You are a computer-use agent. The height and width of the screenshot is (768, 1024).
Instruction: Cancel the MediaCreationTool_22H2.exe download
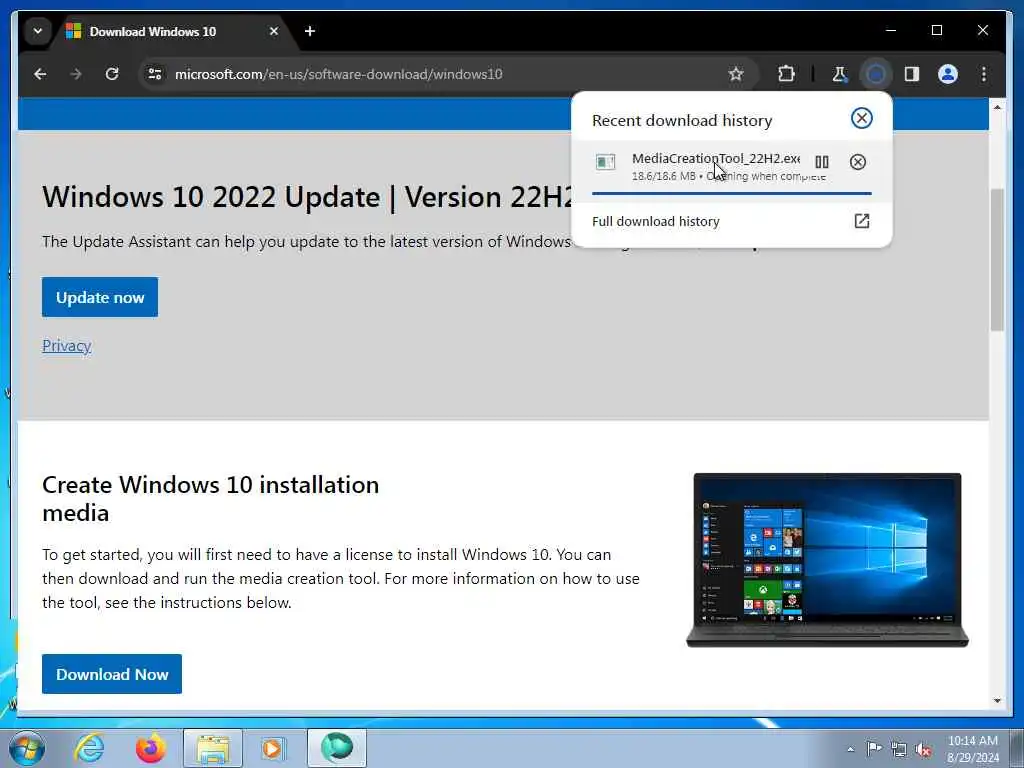point(857,162)
